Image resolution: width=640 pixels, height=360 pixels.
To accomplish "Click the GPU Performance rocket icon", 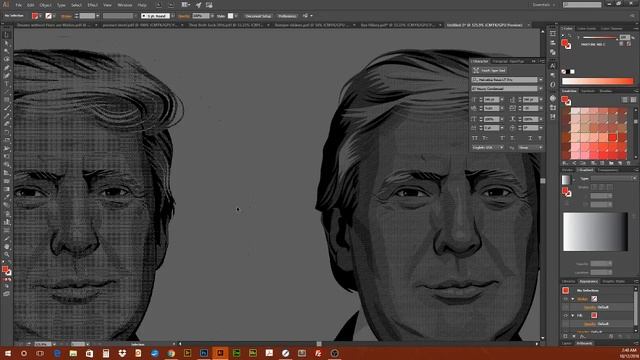I will 198,5.
